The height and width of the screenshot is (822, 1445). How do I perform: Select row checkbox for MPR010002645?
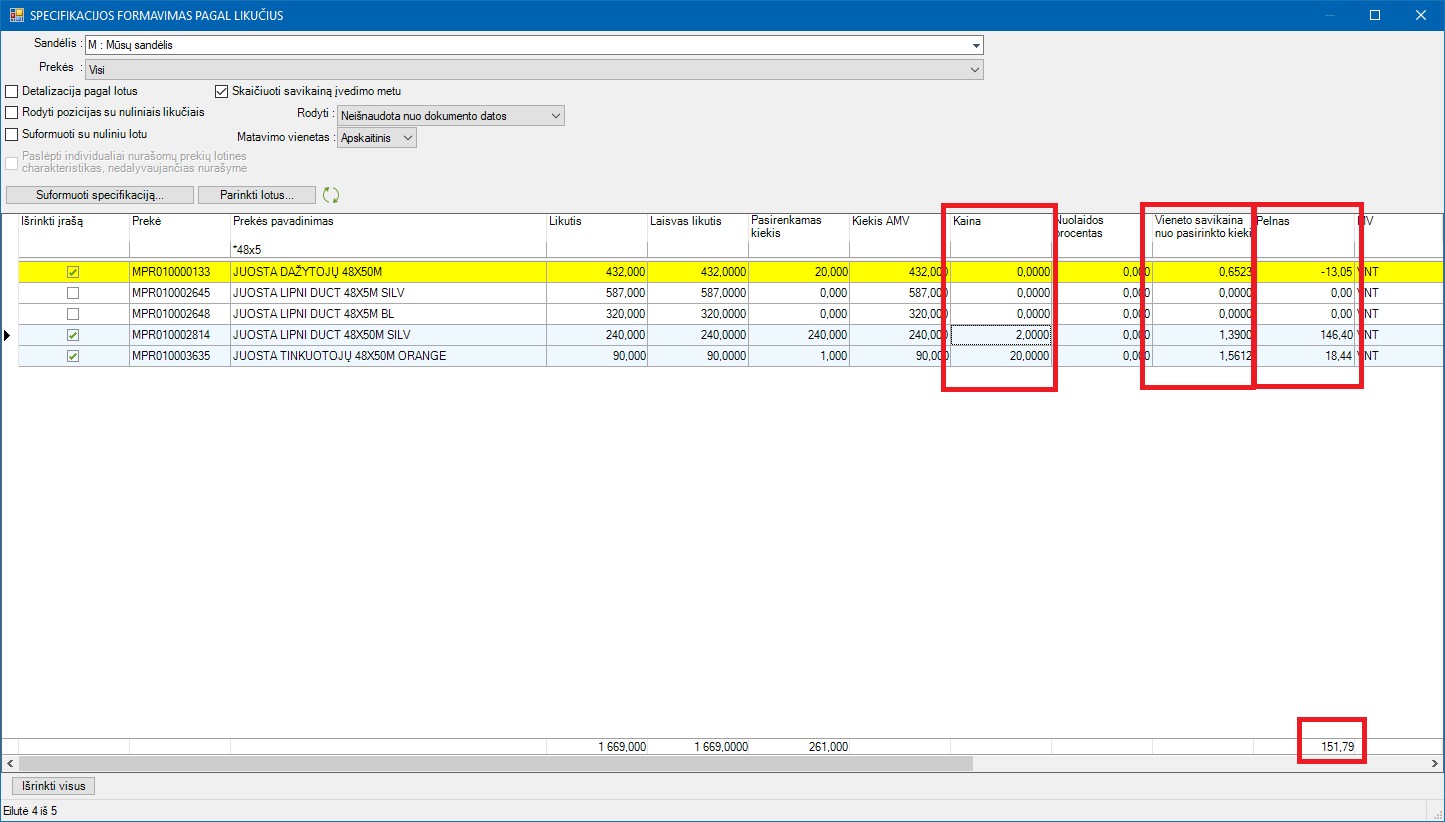(x=72, y=293)
